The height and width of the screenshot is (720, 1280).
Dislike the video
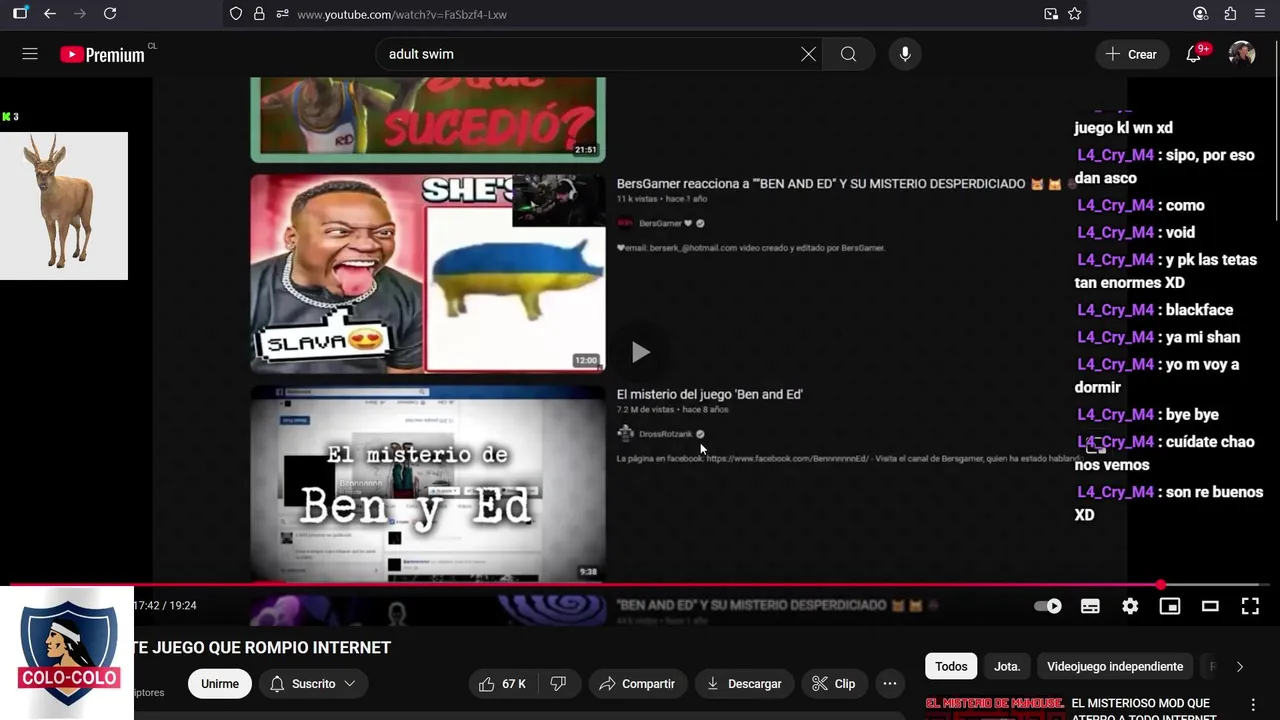pyautogui.click(x=559, y=684)
